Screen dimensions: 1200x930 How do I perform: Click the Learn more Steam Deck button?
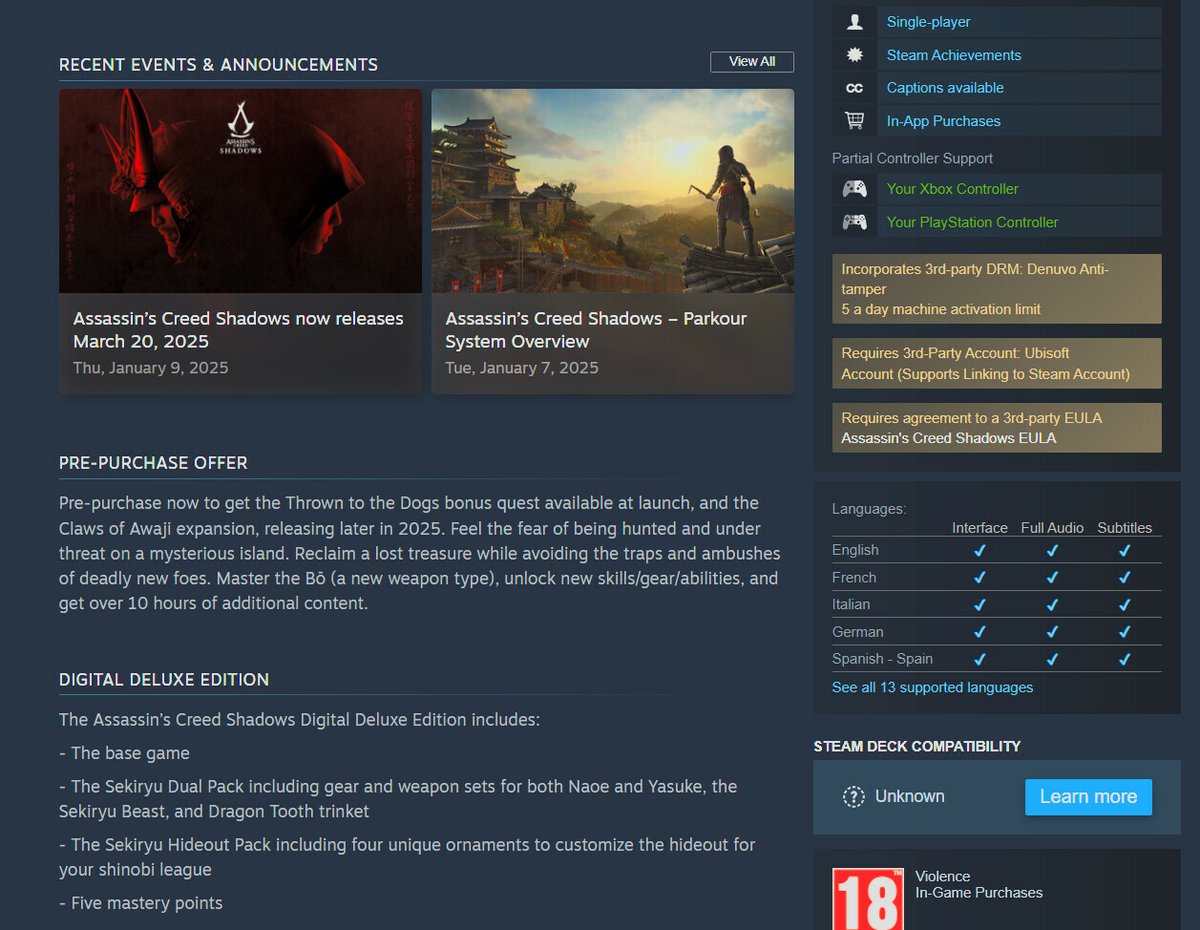point(1088,797)
